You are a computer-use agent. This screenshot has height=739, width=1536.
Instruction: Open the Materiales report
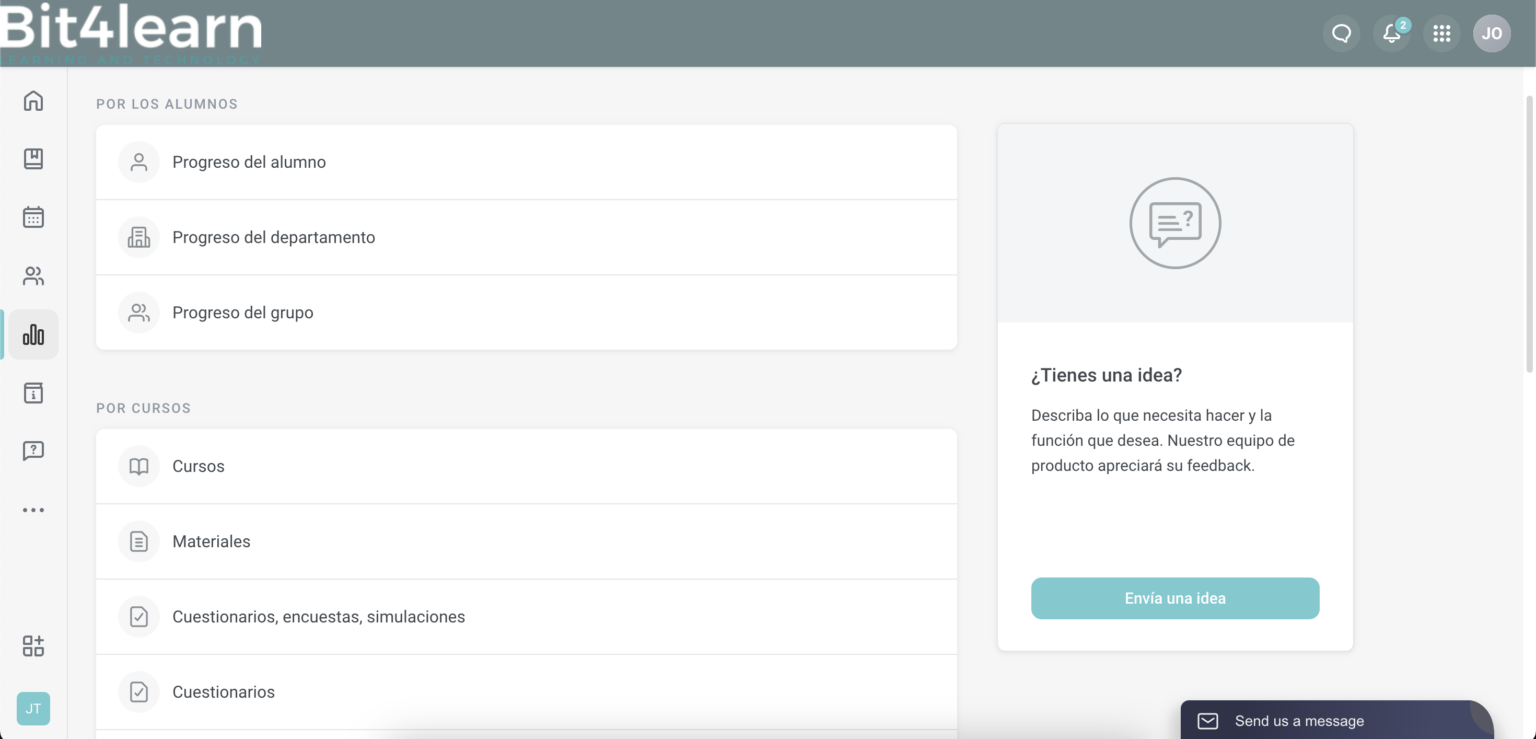click(526, 541)
